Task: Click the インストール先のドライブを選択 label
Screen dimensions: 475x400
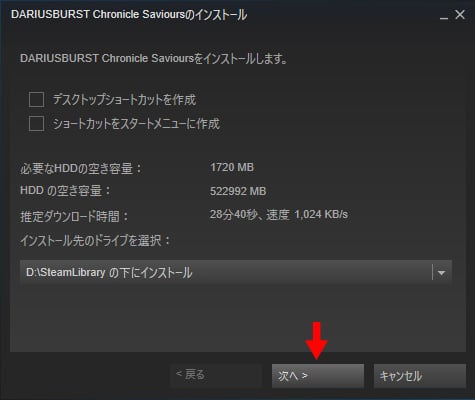Action: [95, 240]
